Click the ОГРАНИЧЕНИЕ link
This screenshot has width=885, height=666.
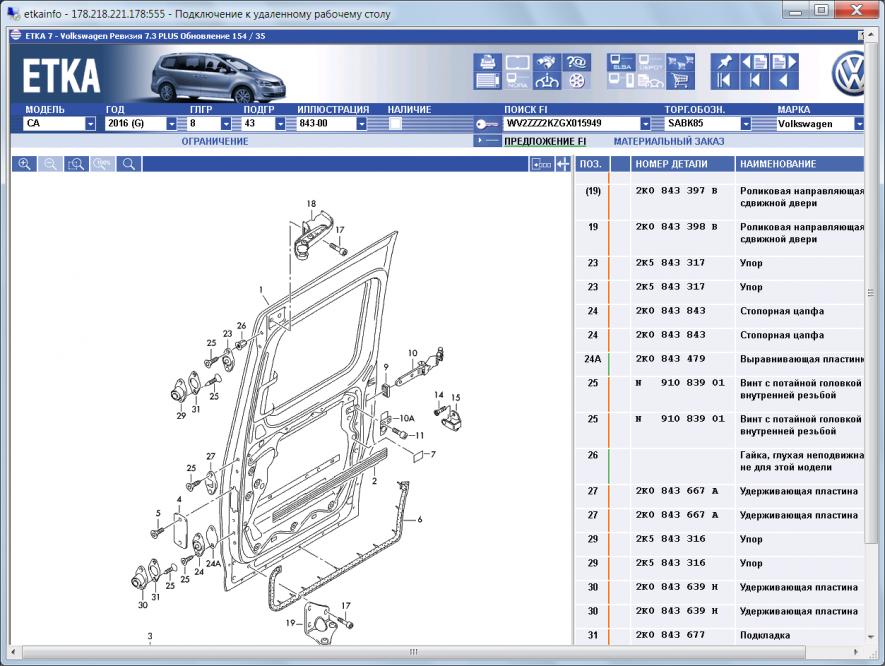(215, 142)
